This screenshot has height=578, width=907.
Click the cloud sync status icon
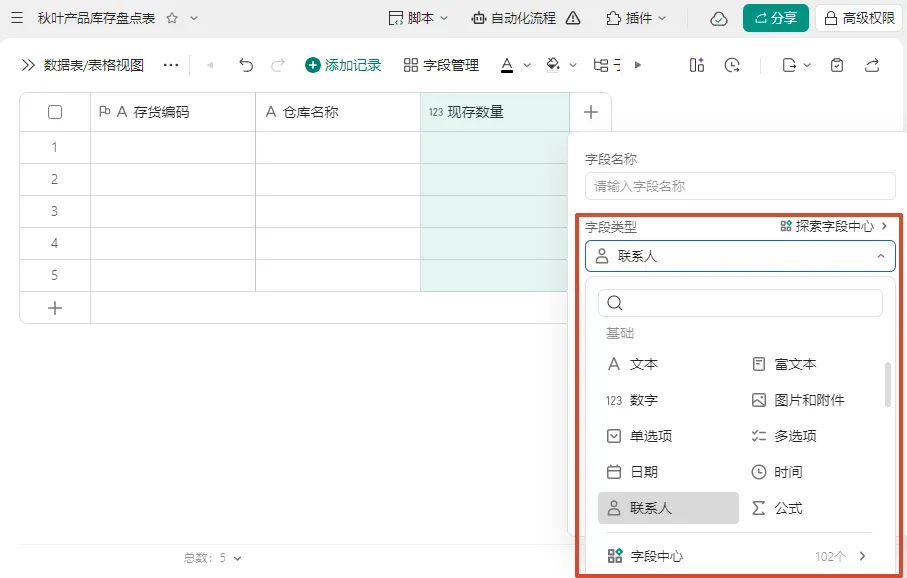[x=718, y=19]
